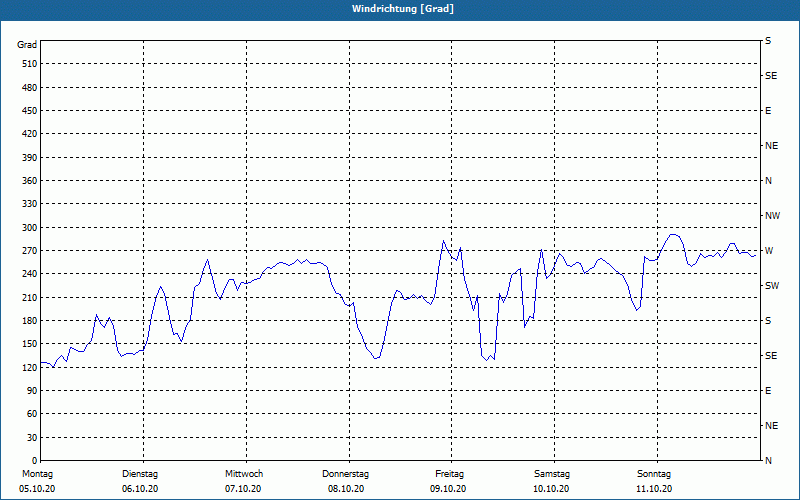Click the 'Samstag' day label
The width and height of the screenshot is (800, 500).
(552, 474)
